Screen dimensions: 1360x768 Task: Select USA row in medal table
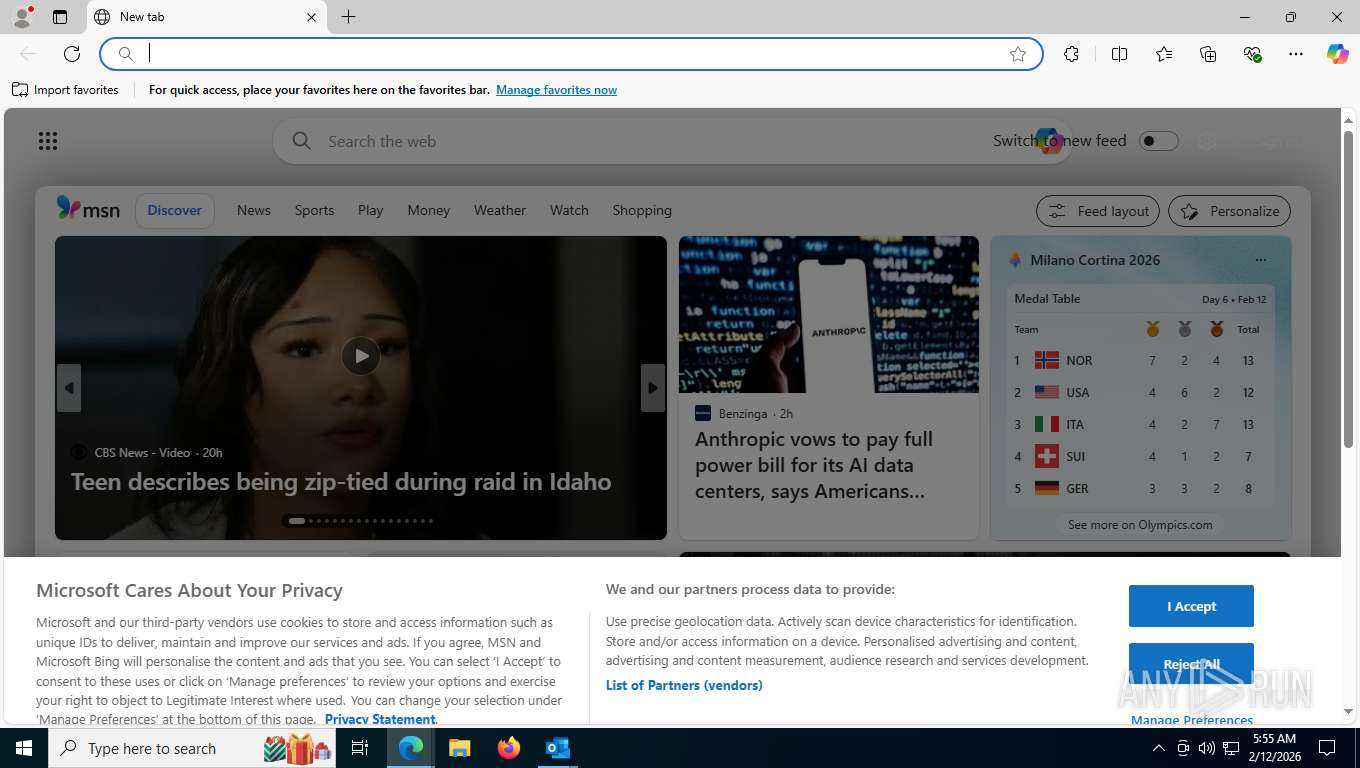[1140, 392]
